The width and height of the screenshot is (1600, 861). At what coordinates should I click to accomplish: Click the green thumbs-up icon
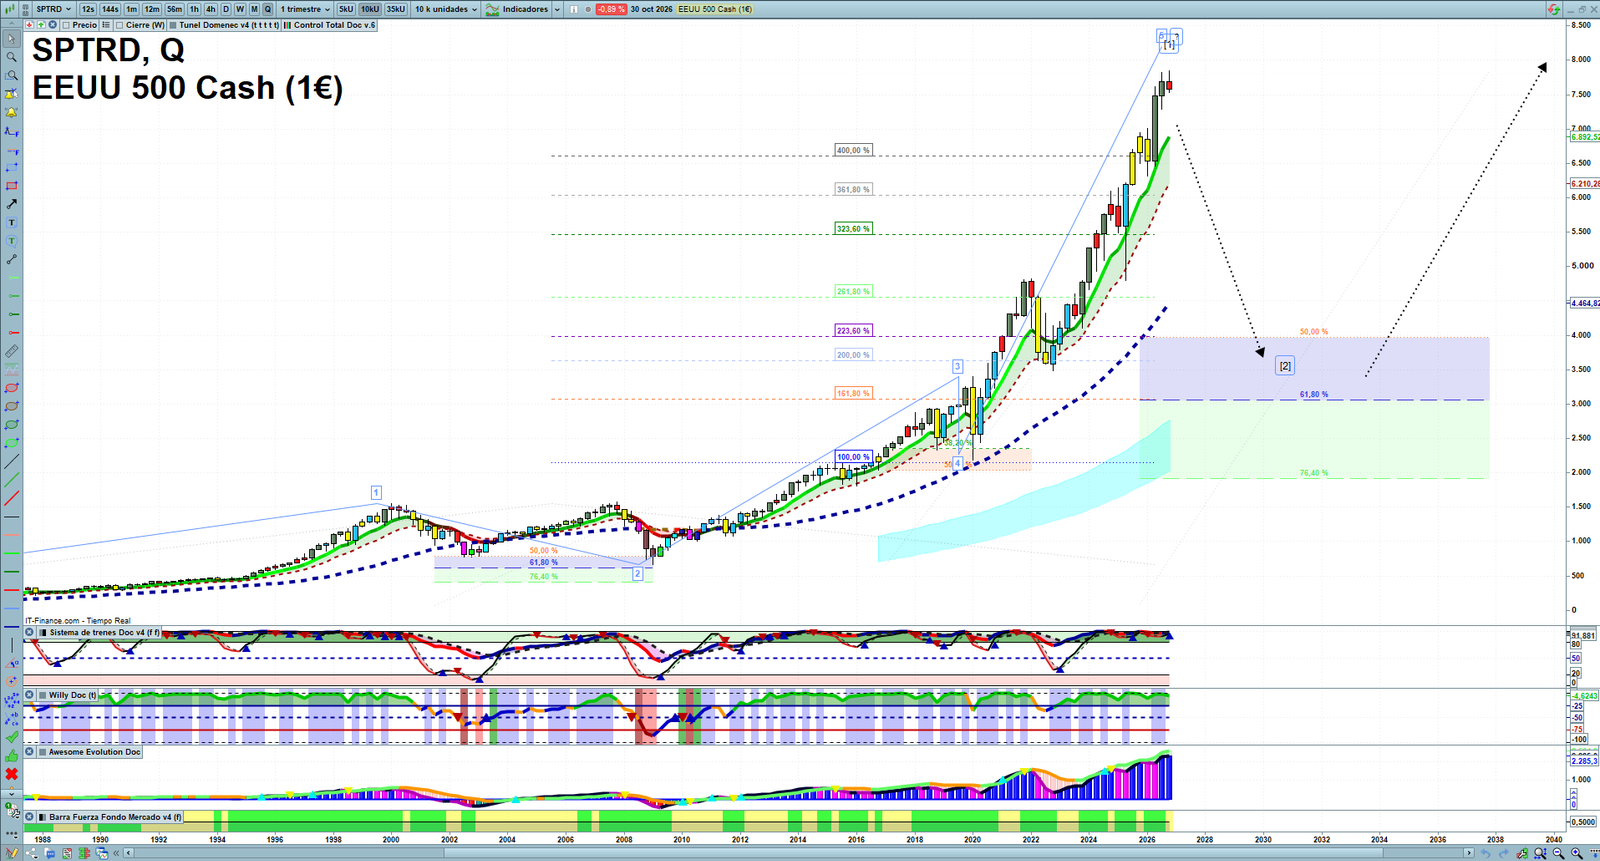[x=12, y=756]
